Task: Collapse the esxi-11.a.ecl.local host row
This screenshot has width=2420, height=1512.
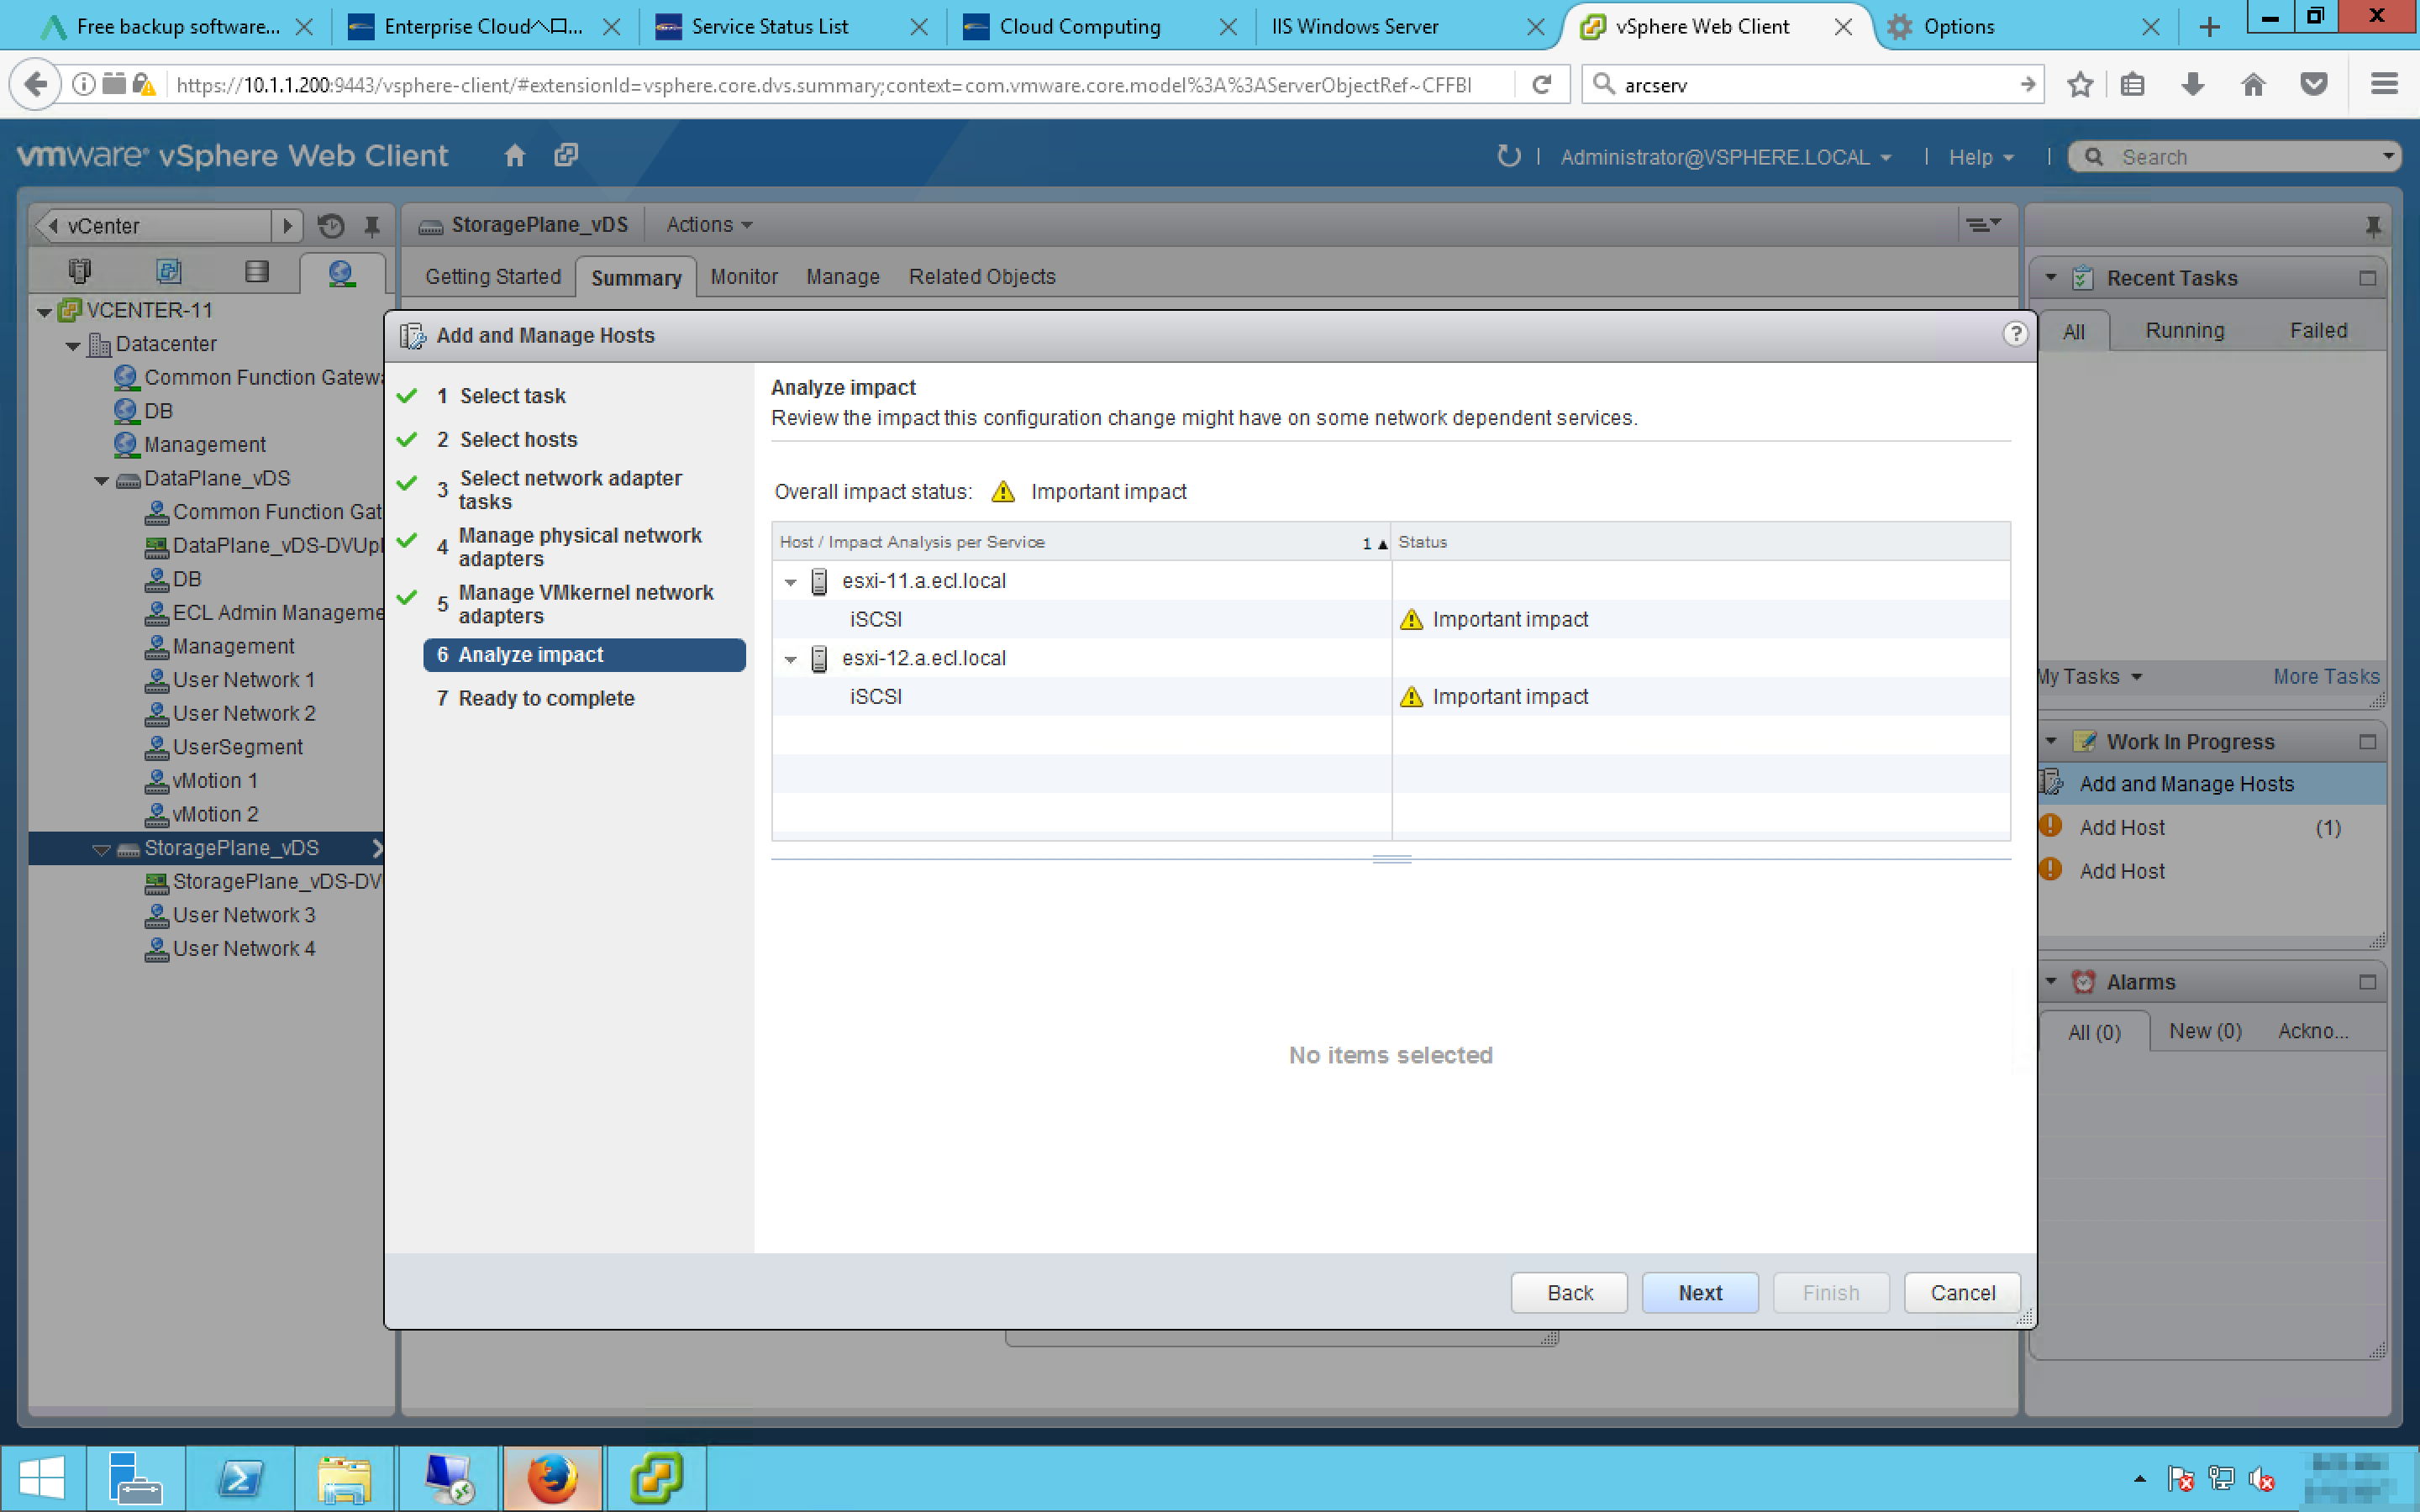Action: 790,581
